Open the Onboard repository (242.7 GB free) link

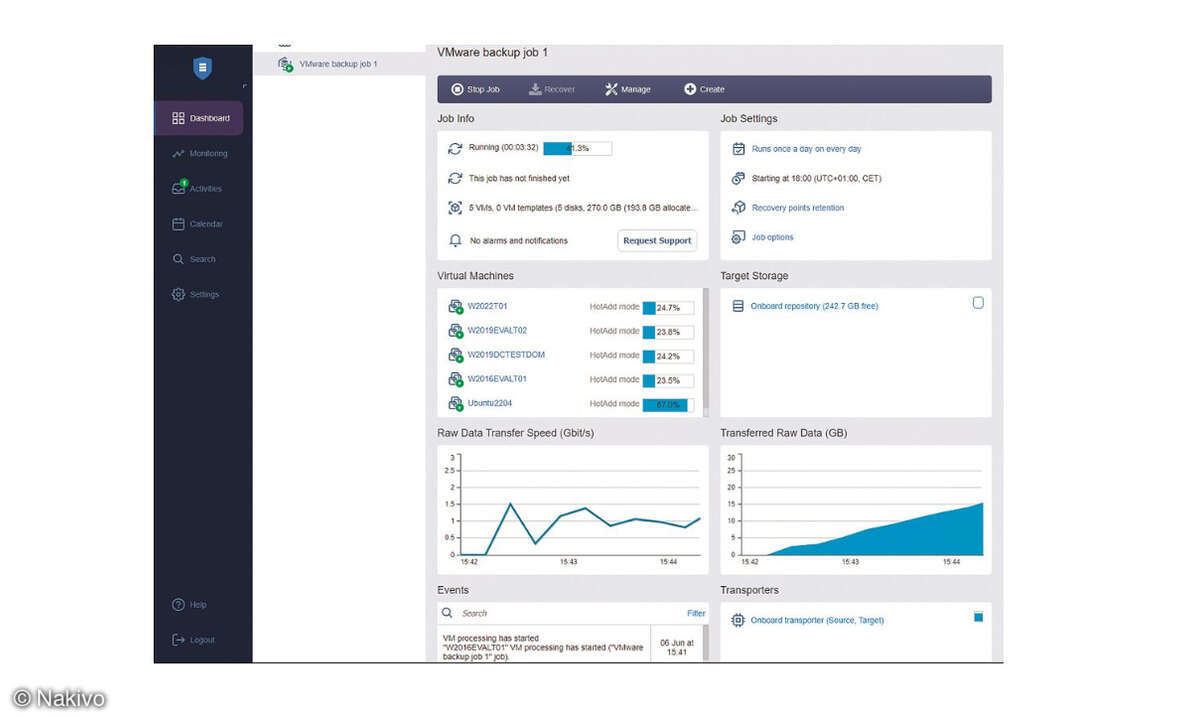[814, 306]
